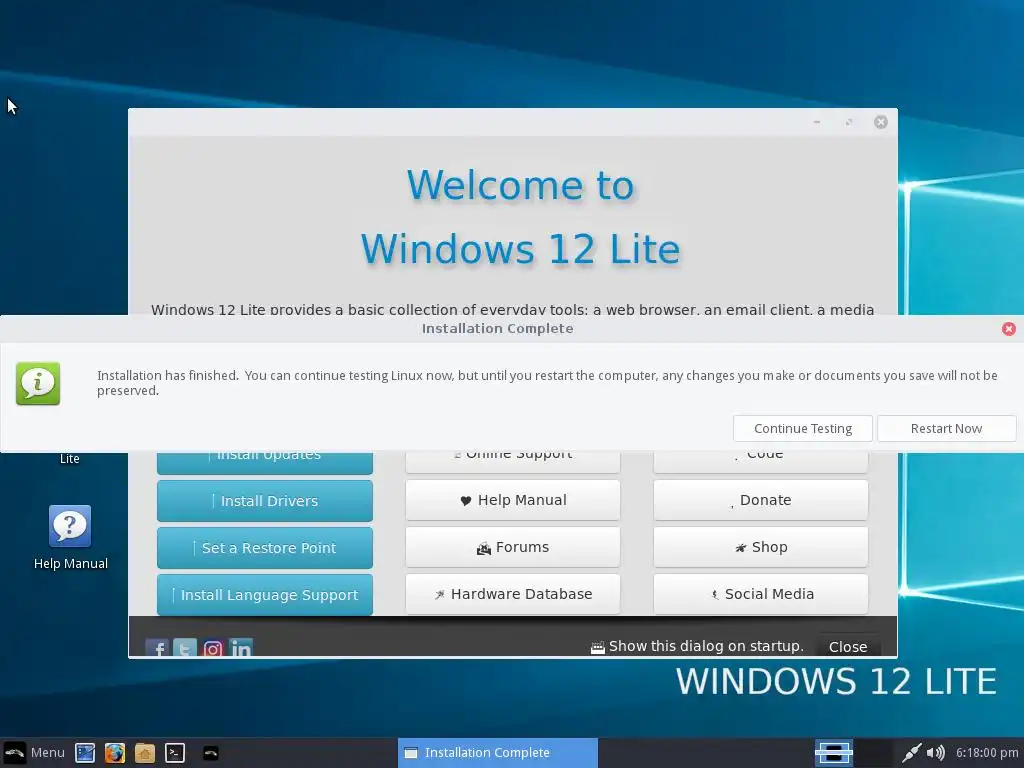
Task: Click Close in the welcome window footer
Action: (x=848, y=647)
